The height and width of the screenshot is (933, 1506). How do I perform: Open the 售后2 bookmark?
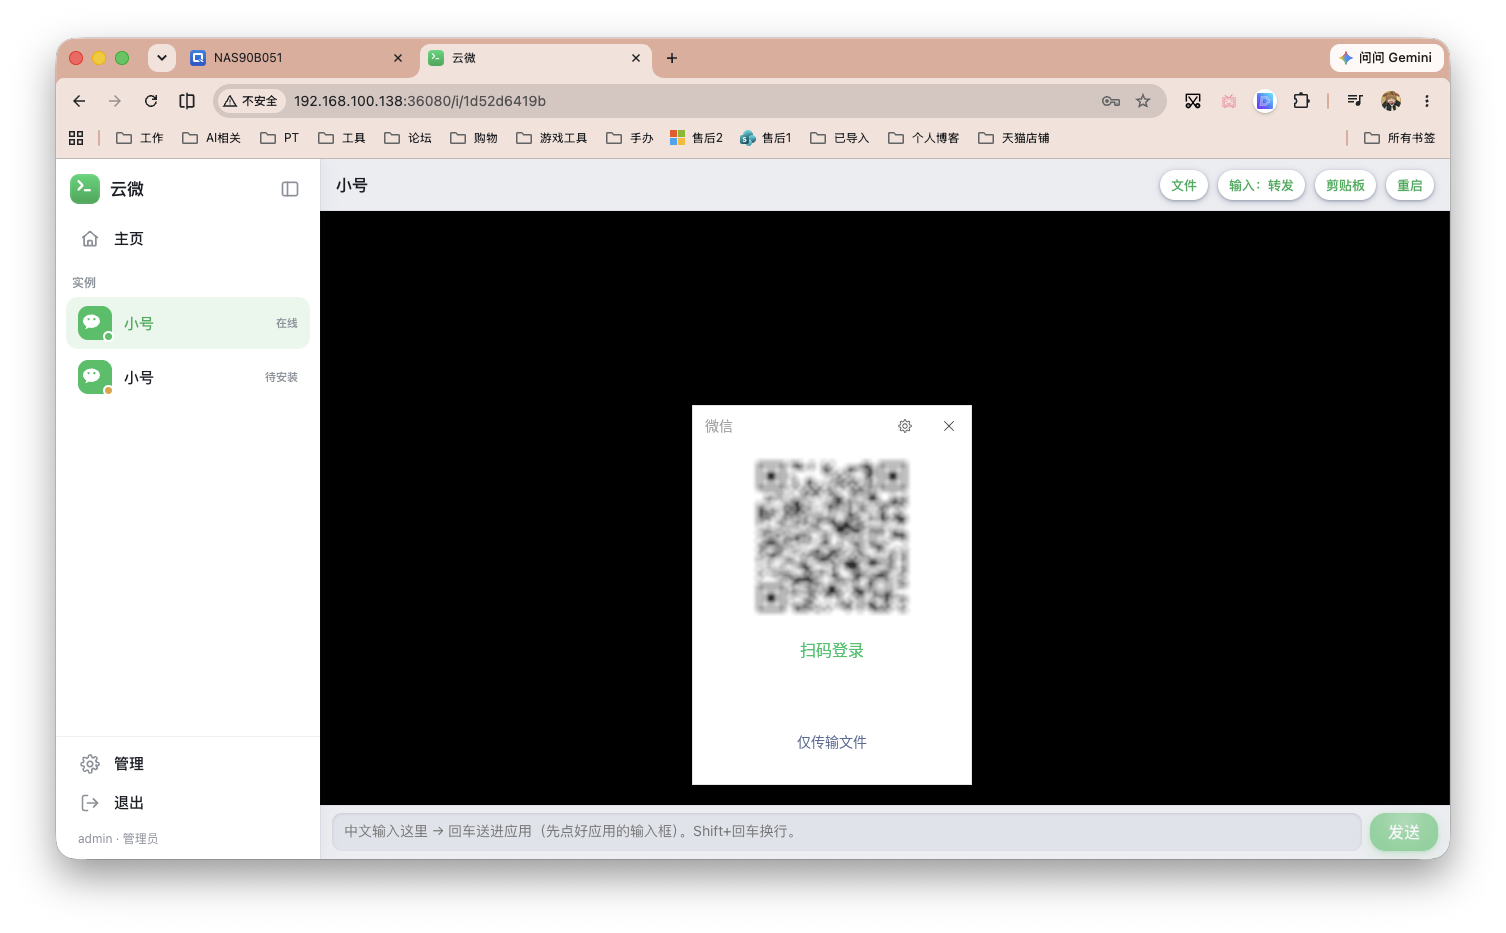point(697,138)
